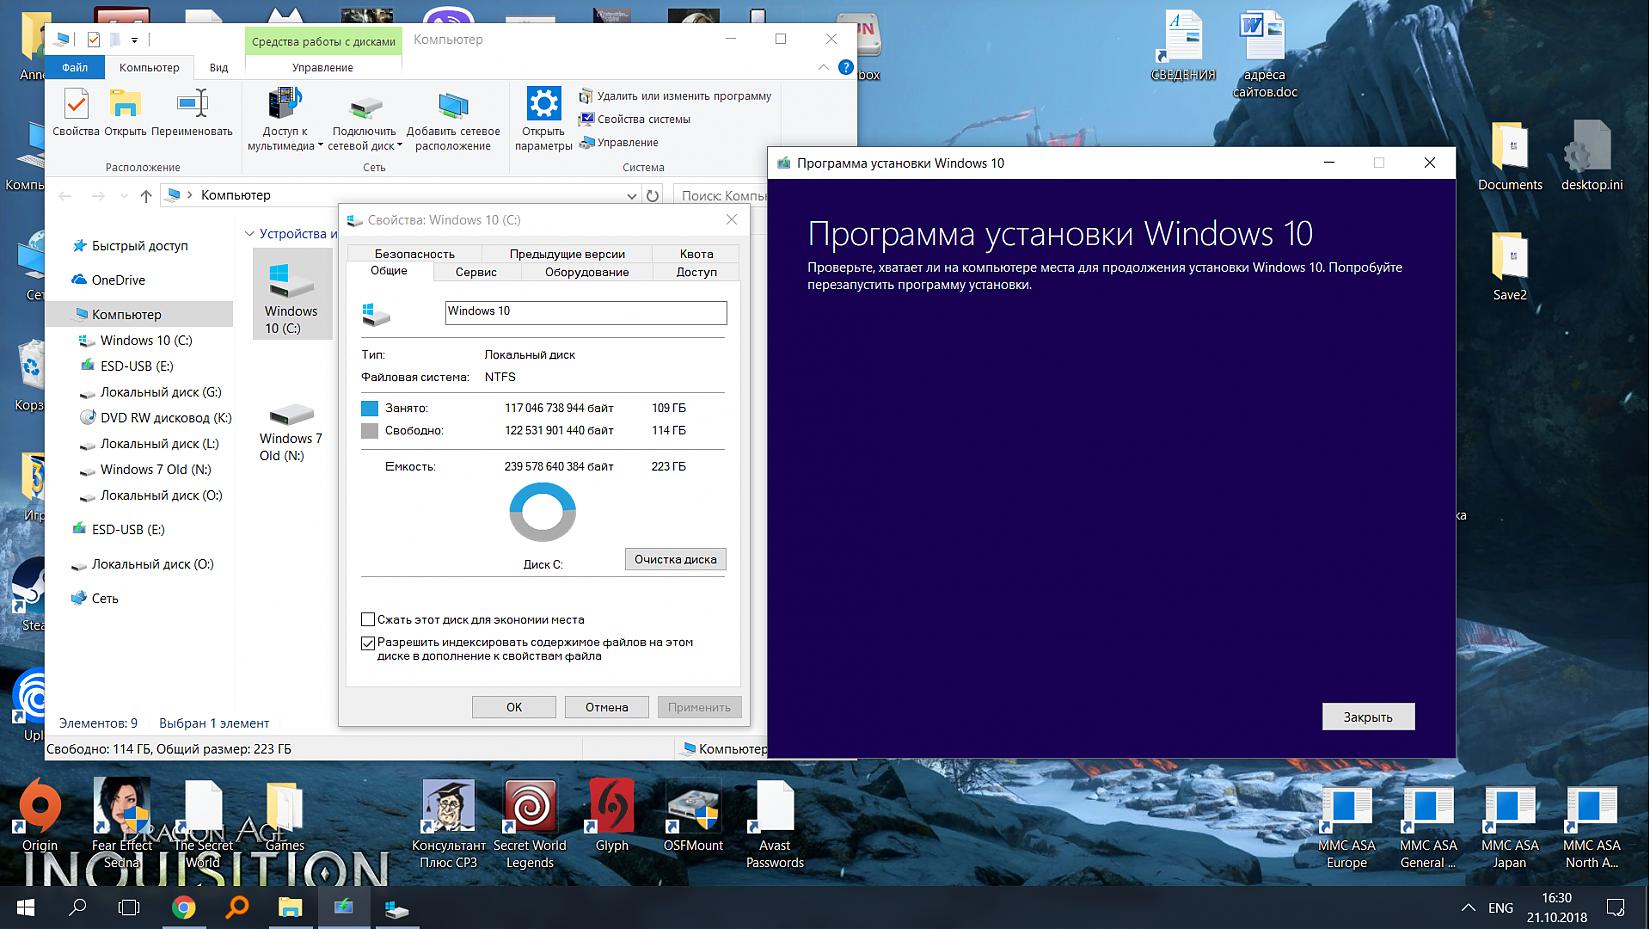This screenshot has height=929, width=1650.
Task: Click Управление in the Система ribbon group
Action: click(619, 142)
